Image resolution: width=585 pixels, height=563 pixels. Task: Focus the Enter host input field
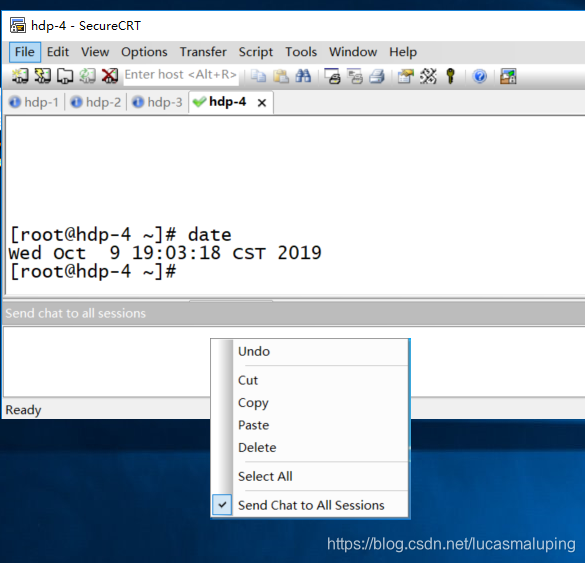click(181, 75)
